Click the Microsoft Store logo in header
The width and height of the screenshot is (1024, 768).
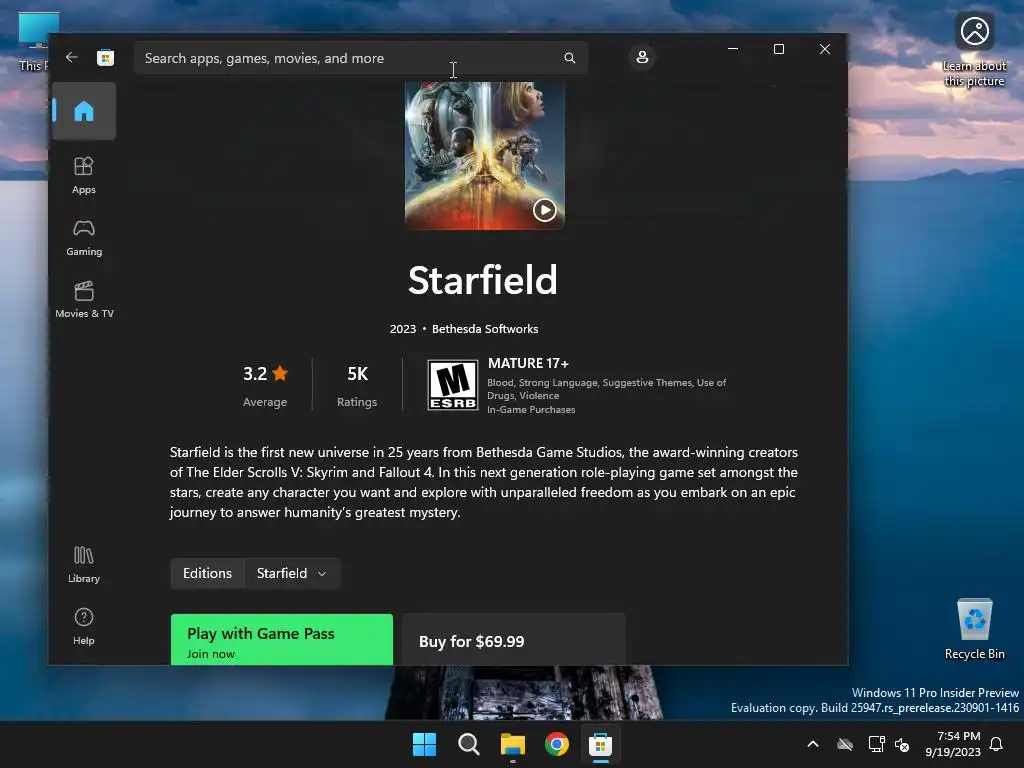tap(105, 58)
